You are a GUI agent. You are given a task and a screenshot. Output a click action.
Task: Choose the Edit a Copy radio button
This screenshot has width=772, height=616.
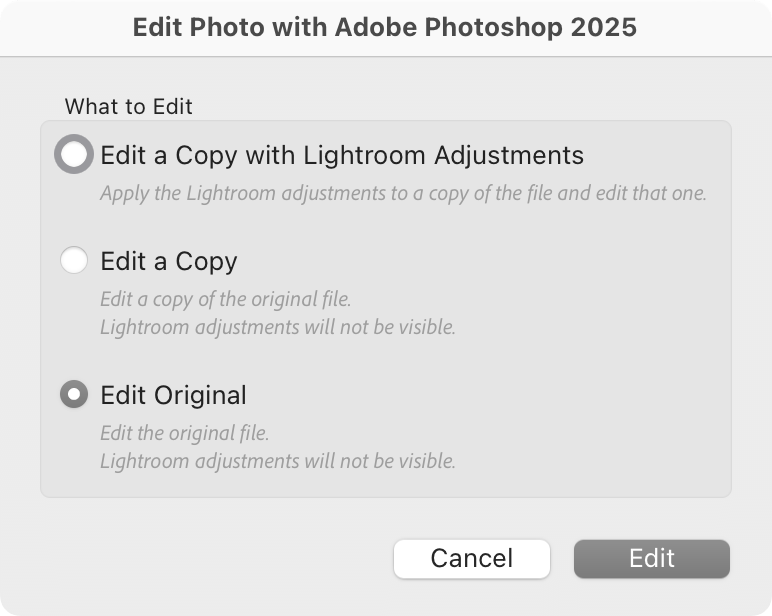(x=74, y=260)
